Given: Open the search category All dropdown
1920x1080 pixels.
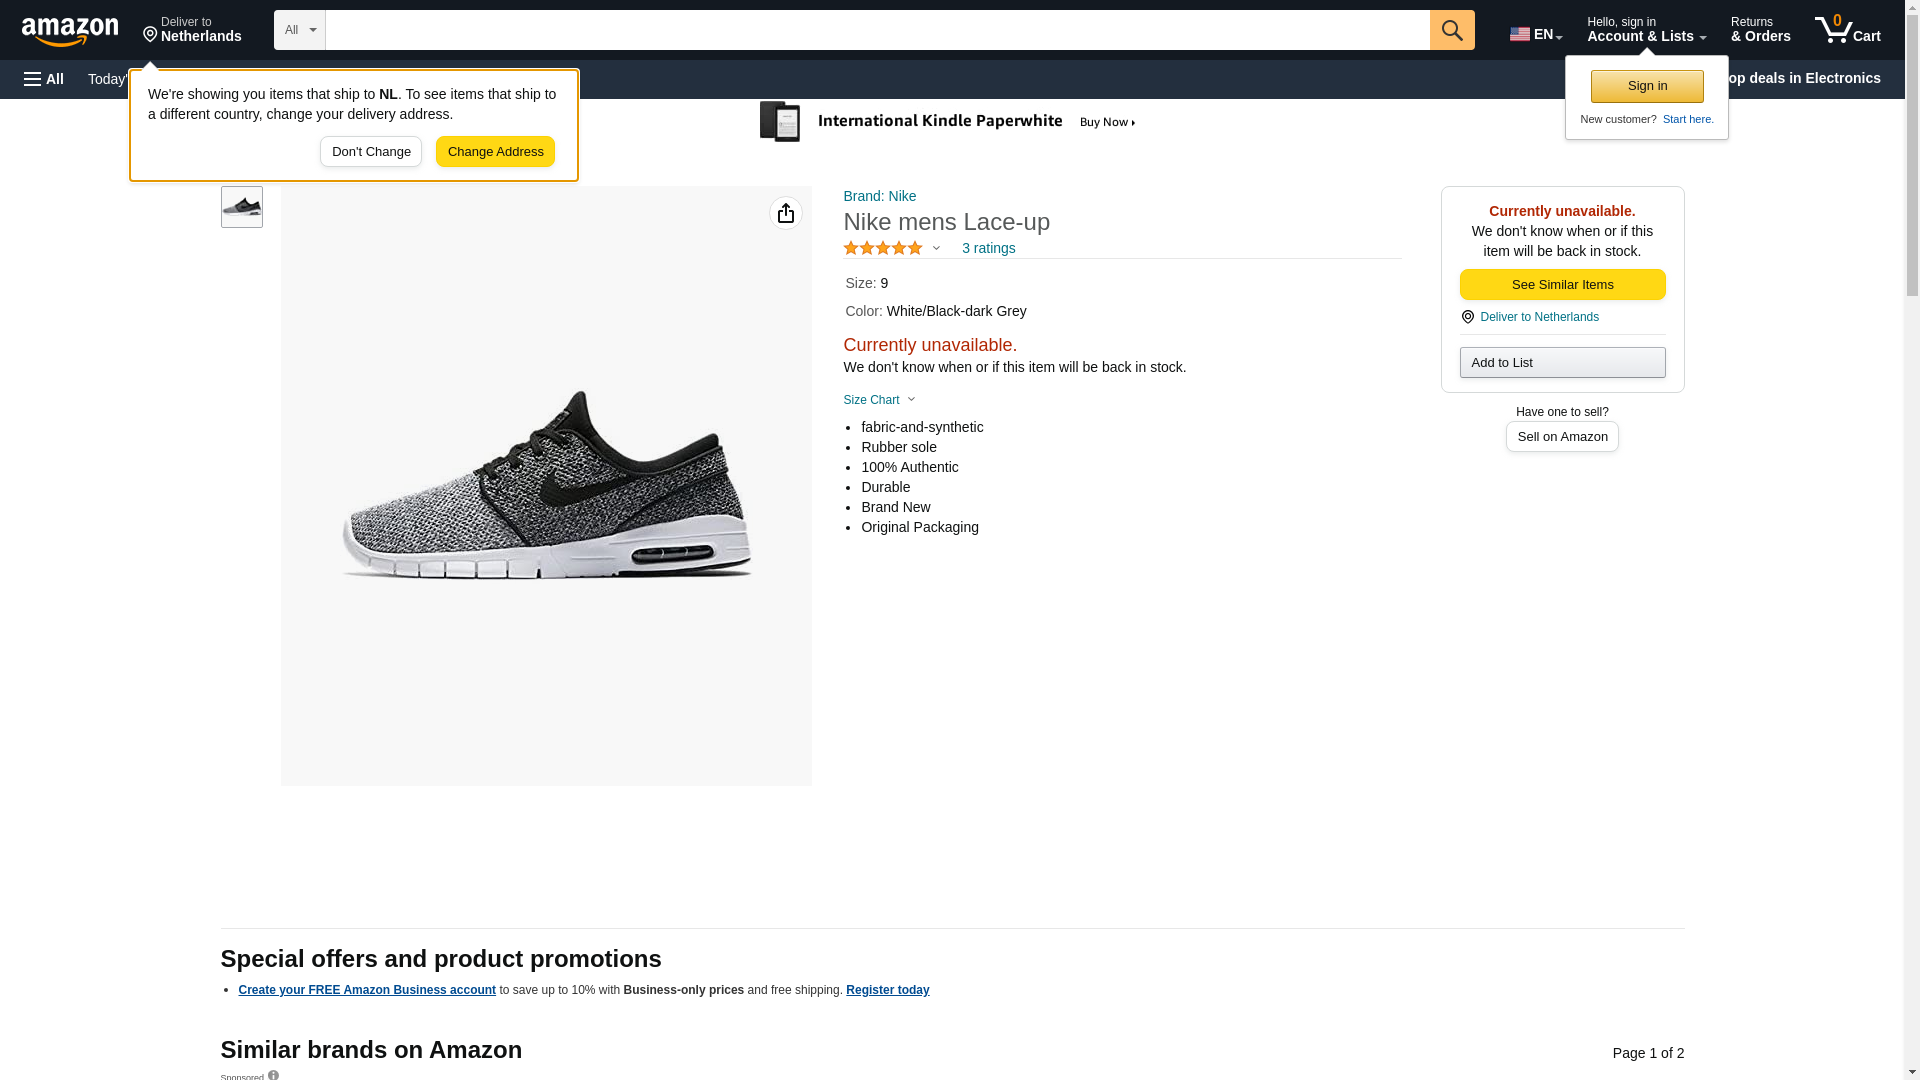Looking at the screenshot, I should click(299, 30).
